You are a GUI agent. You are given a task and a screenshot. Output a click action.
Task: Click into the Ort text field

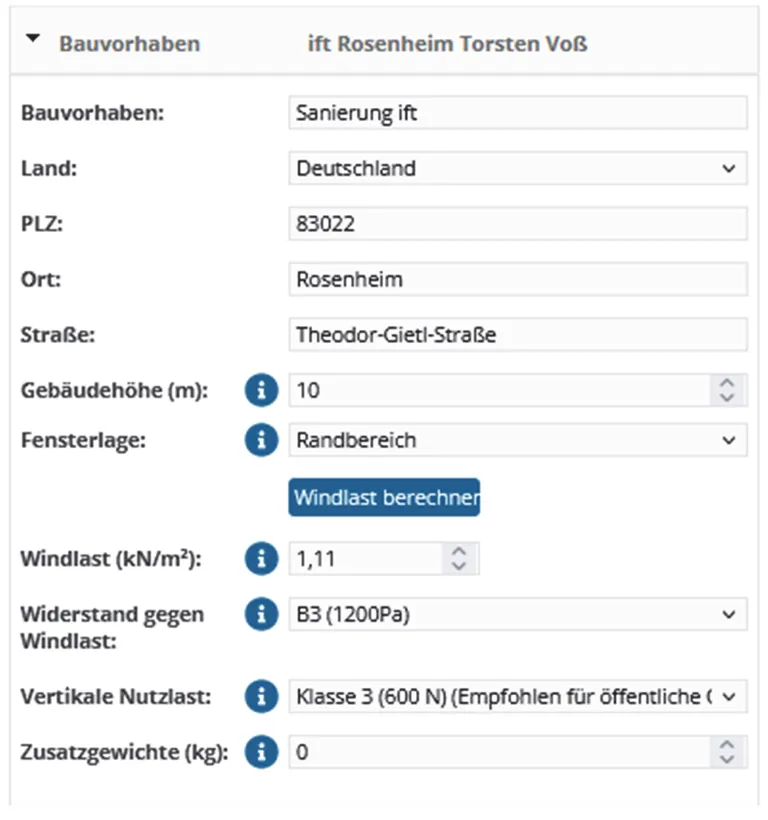pos(517,280)
